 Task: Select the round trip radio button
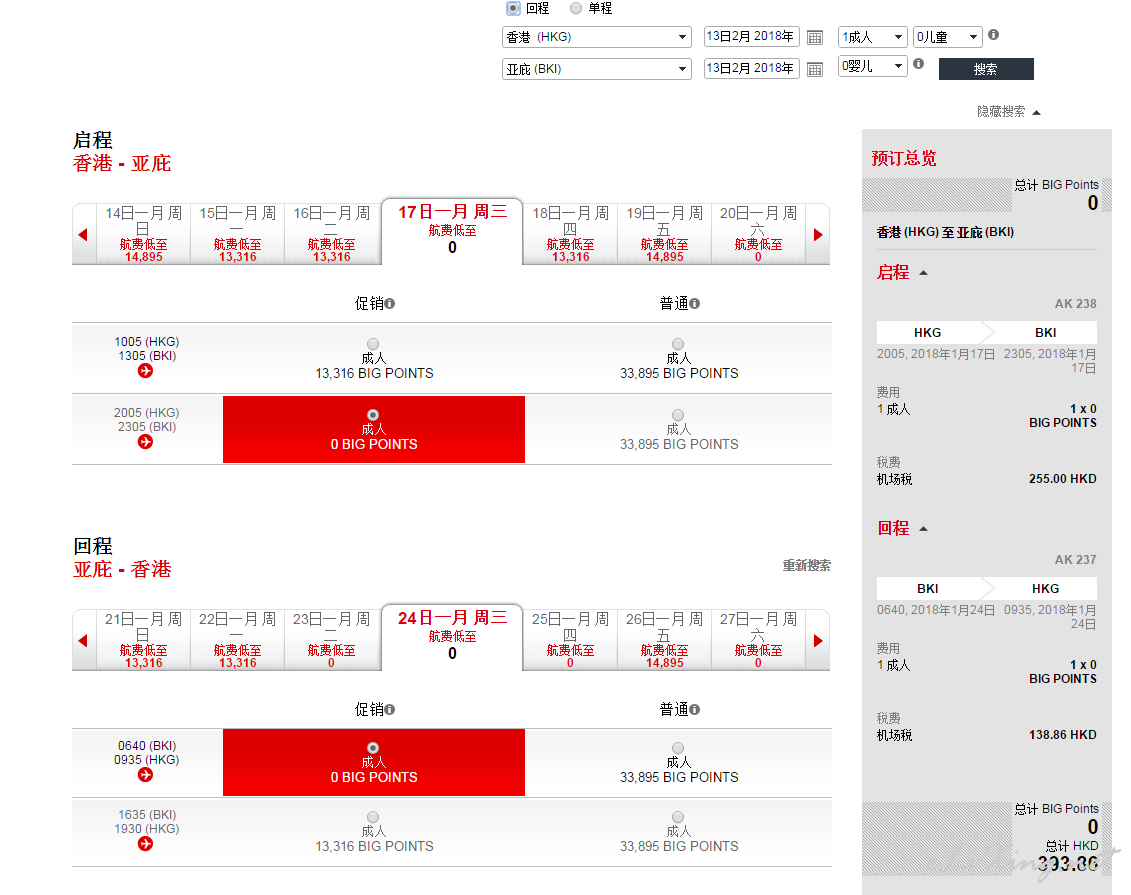[x=513, y=9]
